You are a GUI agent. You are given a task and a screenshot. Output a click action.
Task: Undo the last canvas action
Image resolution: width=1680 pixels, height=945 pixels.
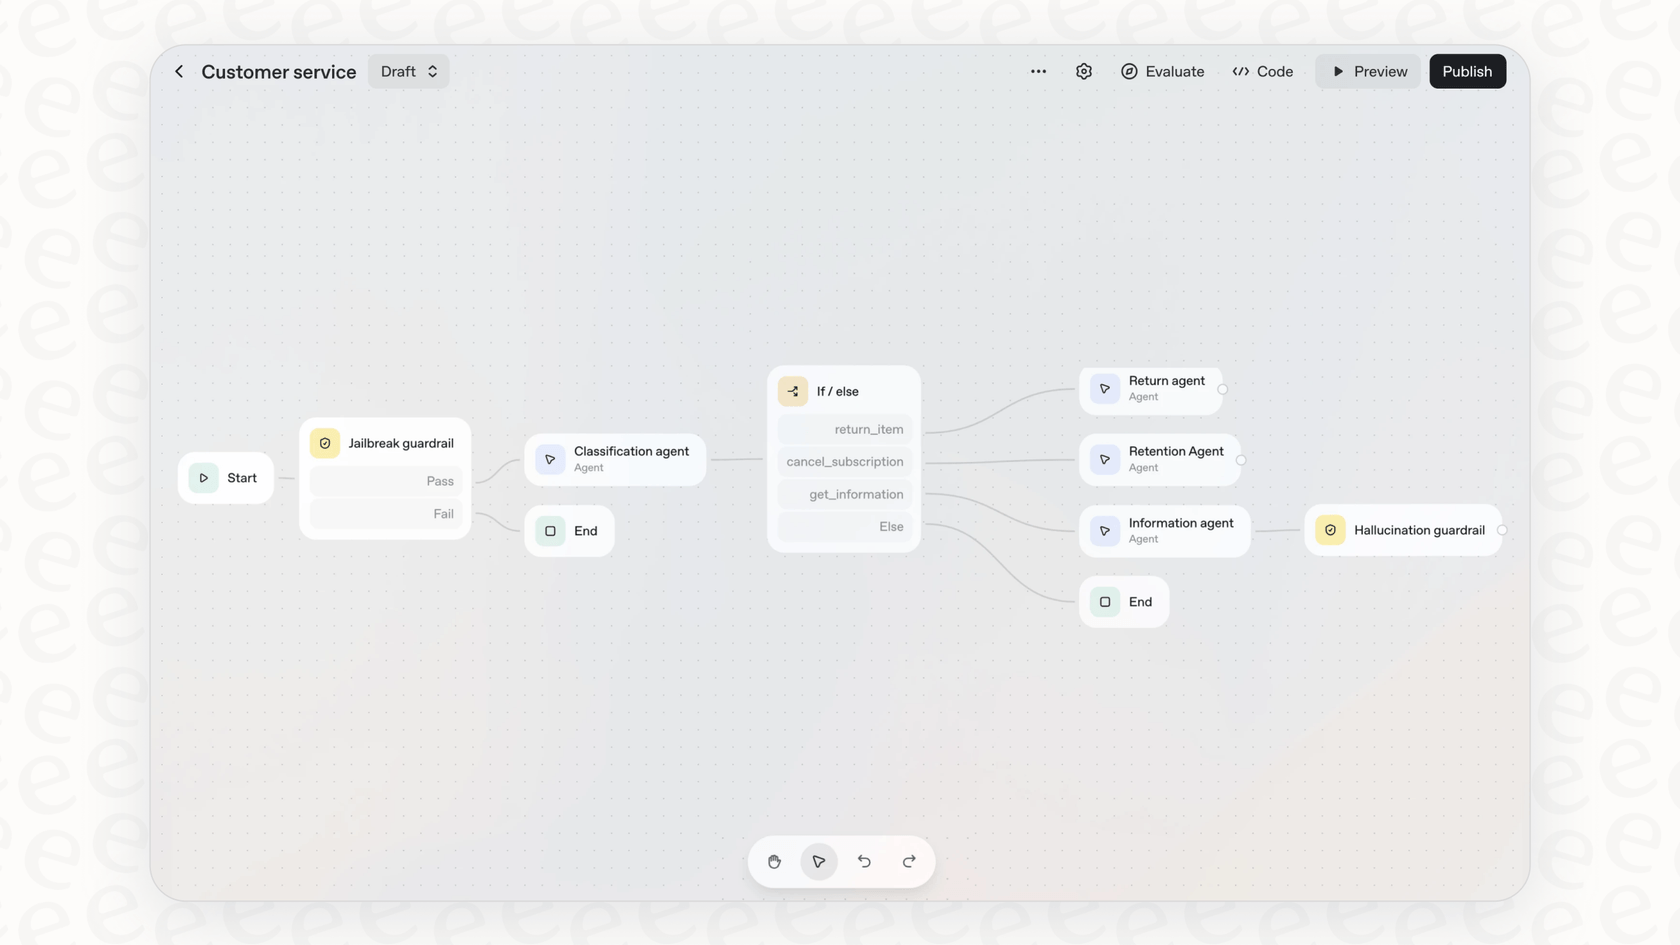tap(863, 861)
